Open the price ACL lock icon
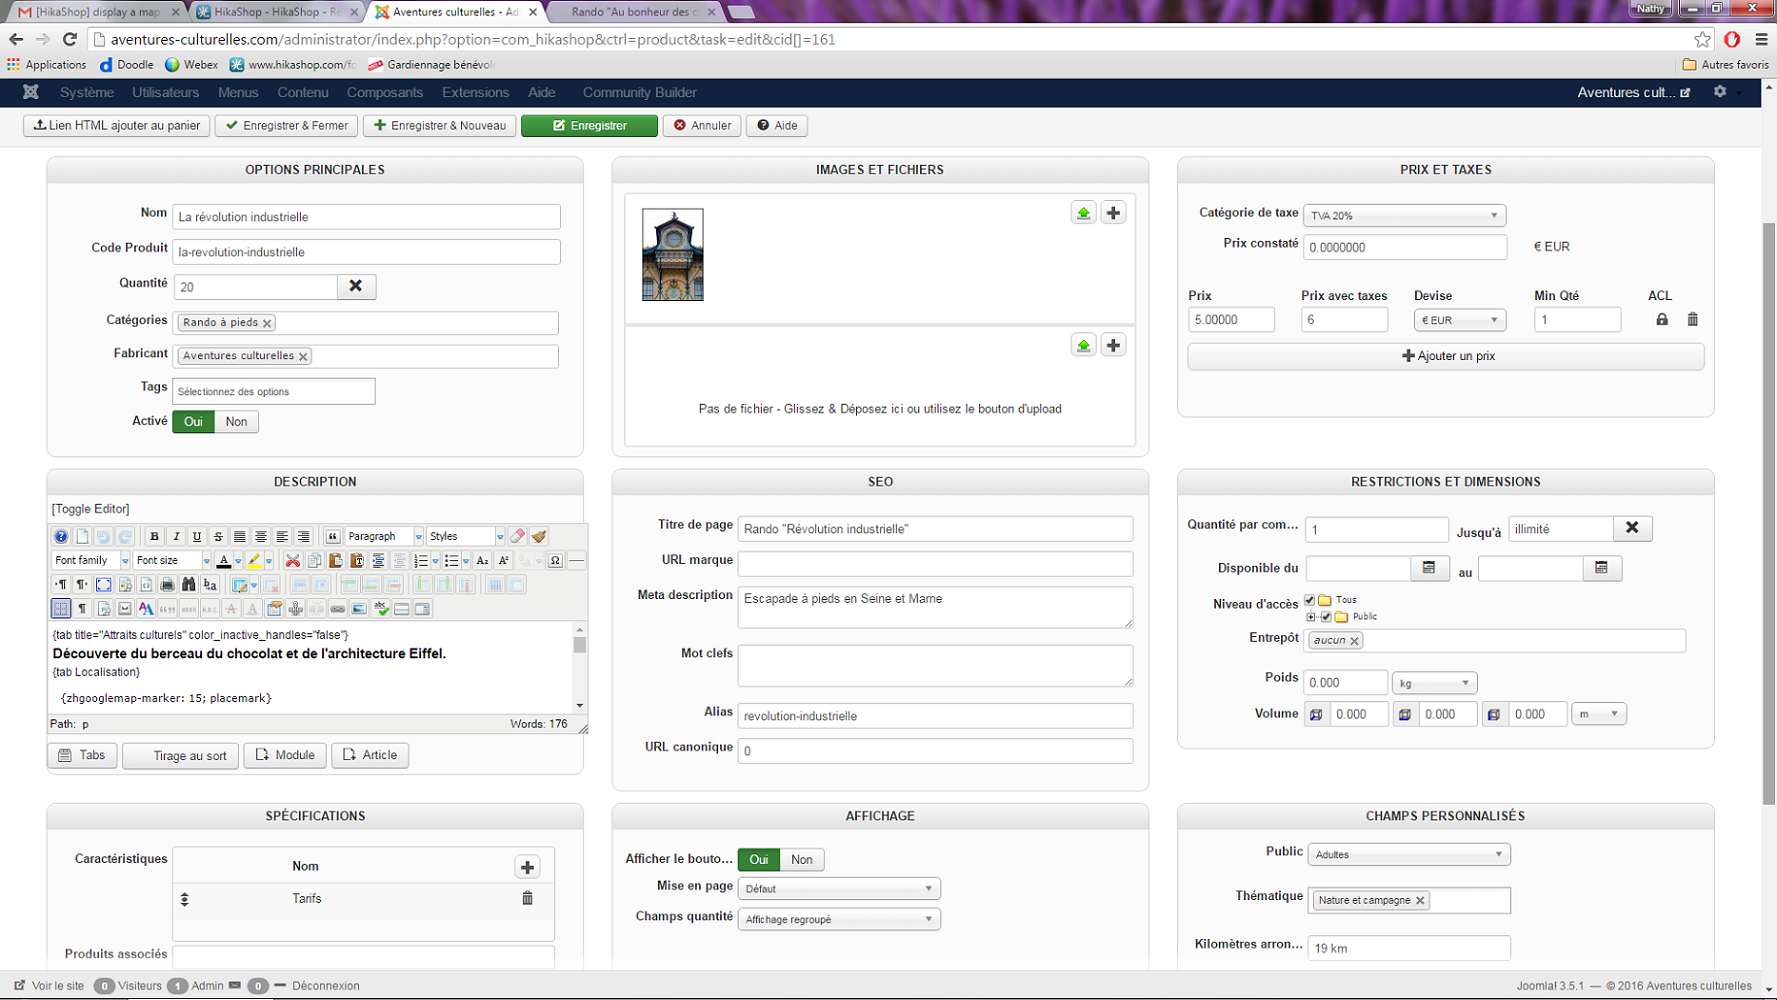 point(1662,320)
